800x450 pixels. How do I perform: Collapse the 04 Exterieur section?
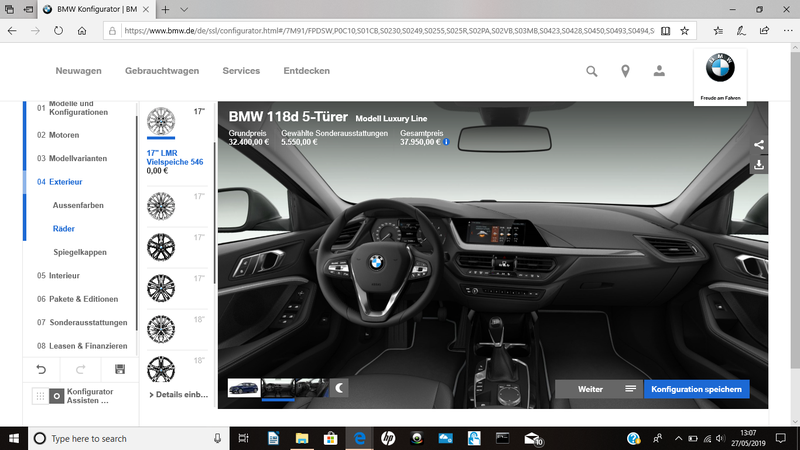click(x=60, y=182)
